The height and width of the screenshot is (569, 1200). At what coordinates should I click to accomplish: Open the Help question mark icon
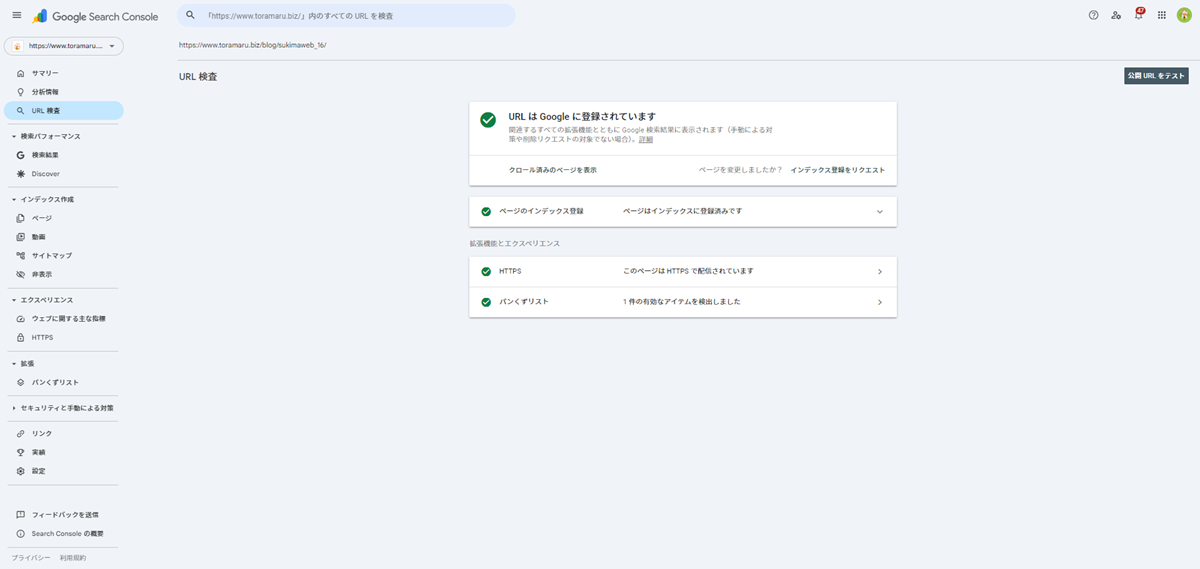(x=1093, y=15)
